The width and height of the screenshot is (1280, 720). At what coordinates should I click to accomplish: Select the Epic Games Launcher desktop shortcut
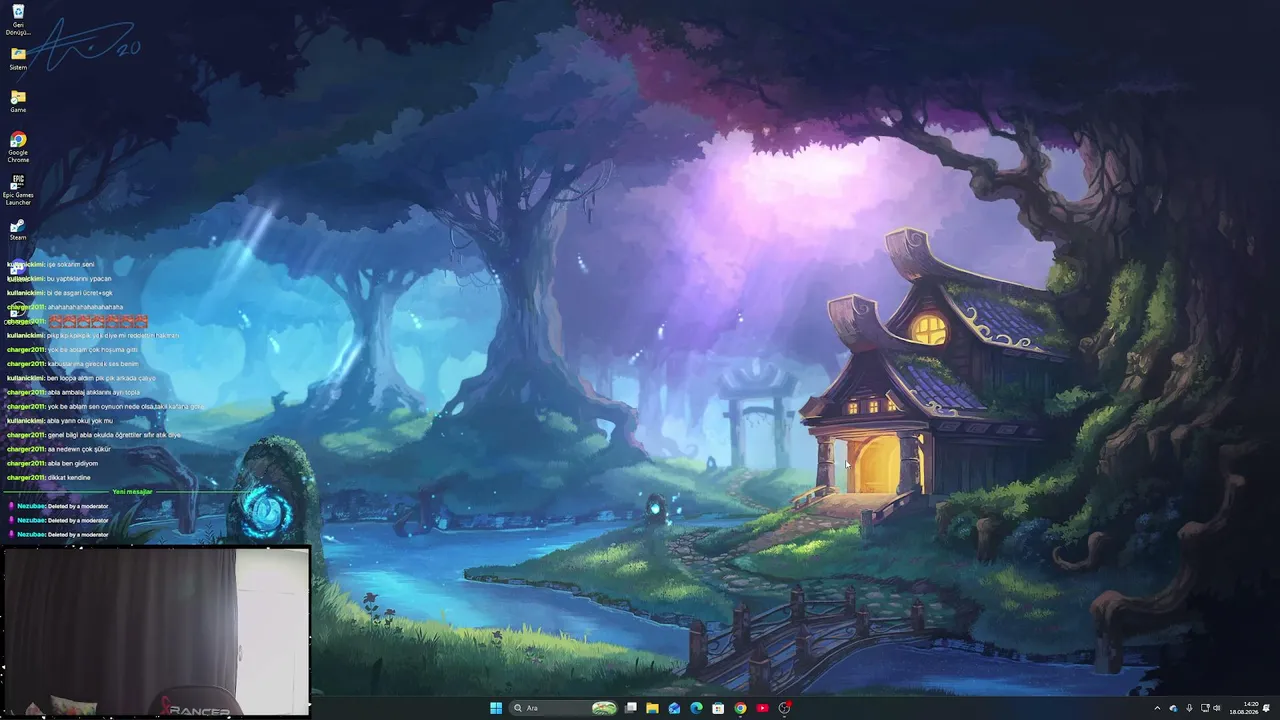click(18, 190)
